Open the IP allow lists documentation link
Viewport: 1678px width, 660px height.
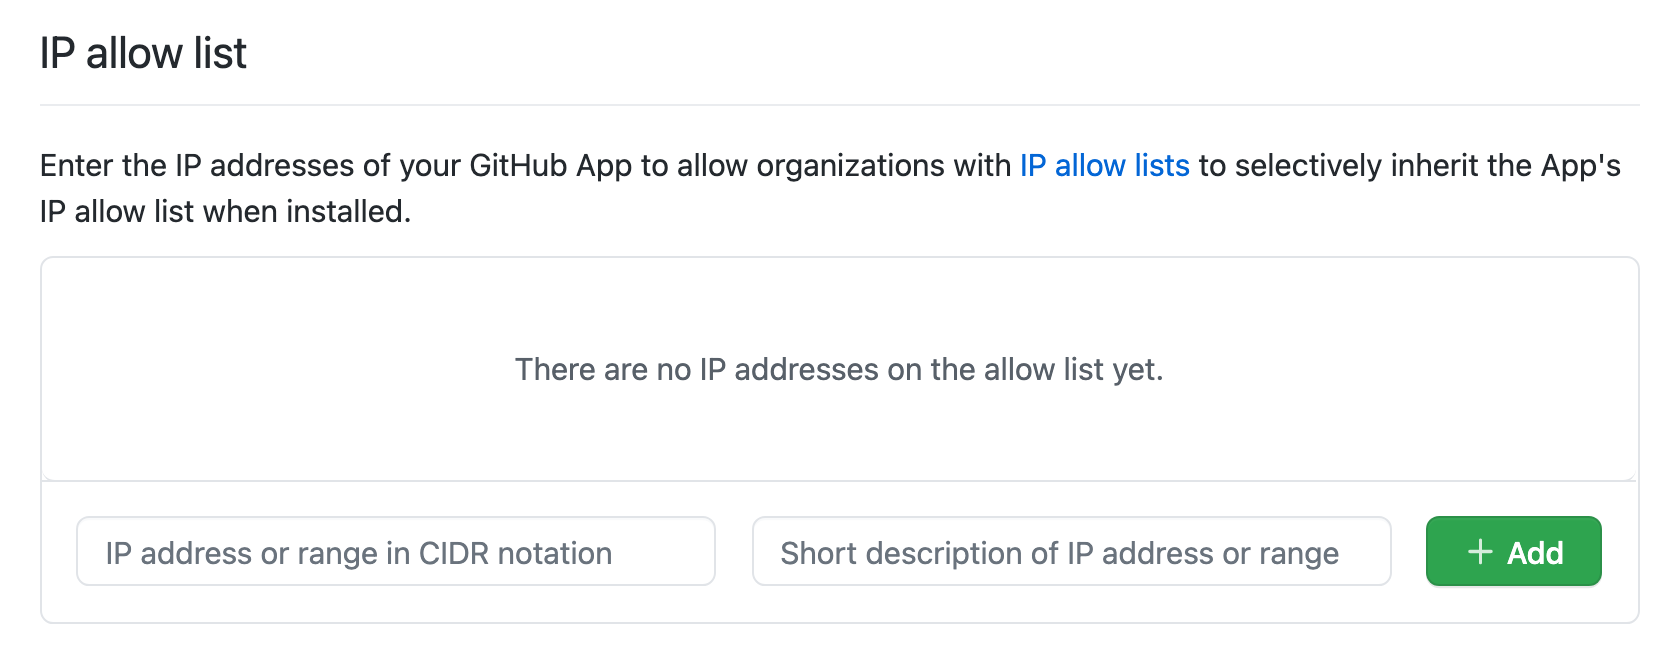[x=1103, y=166]
